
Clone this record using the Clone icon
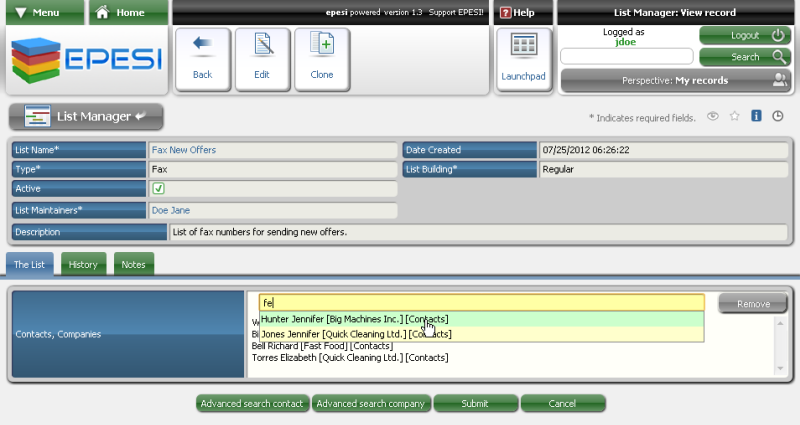click(x=321, y=57)
